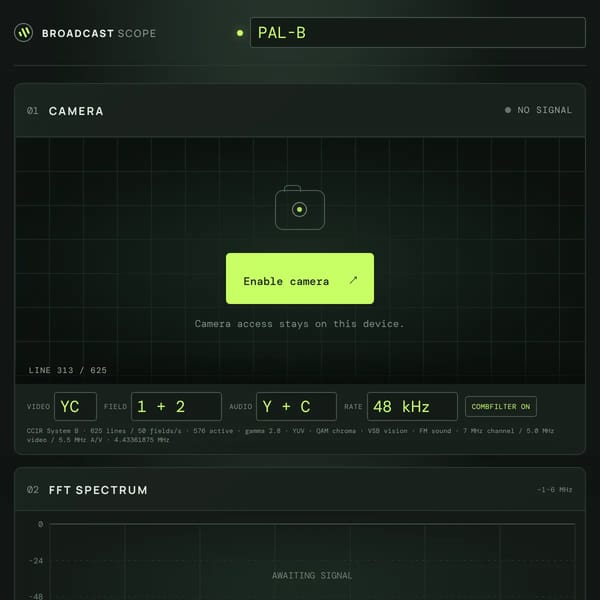The width and height of the screenshot is (600, 600).
Task: Click the BROADCAST SCOPE title text
Action: 99,33
